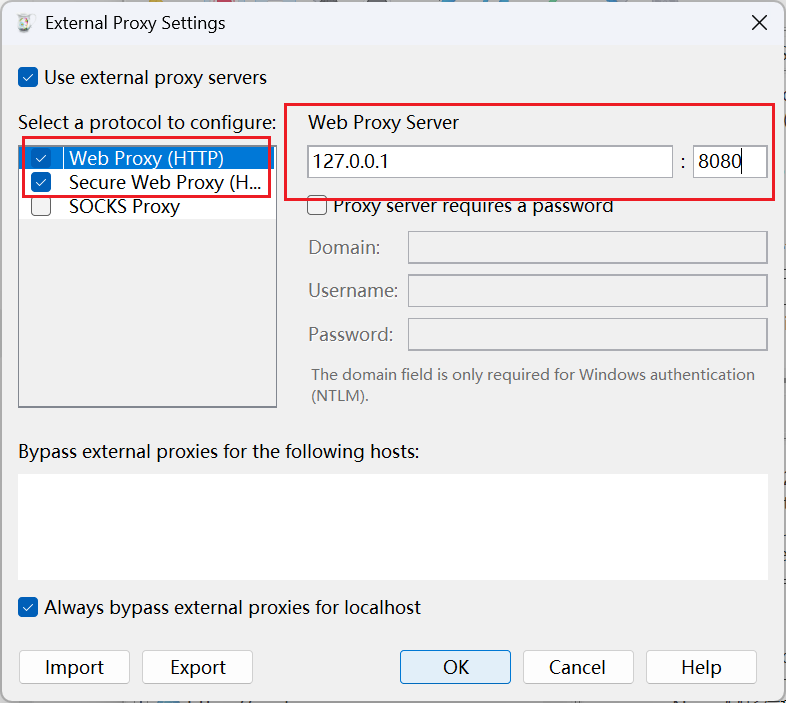Enable the SOCKS Proxy checkbox
Viewport: 786px width, 703px height.
click(x=41, y=206)
